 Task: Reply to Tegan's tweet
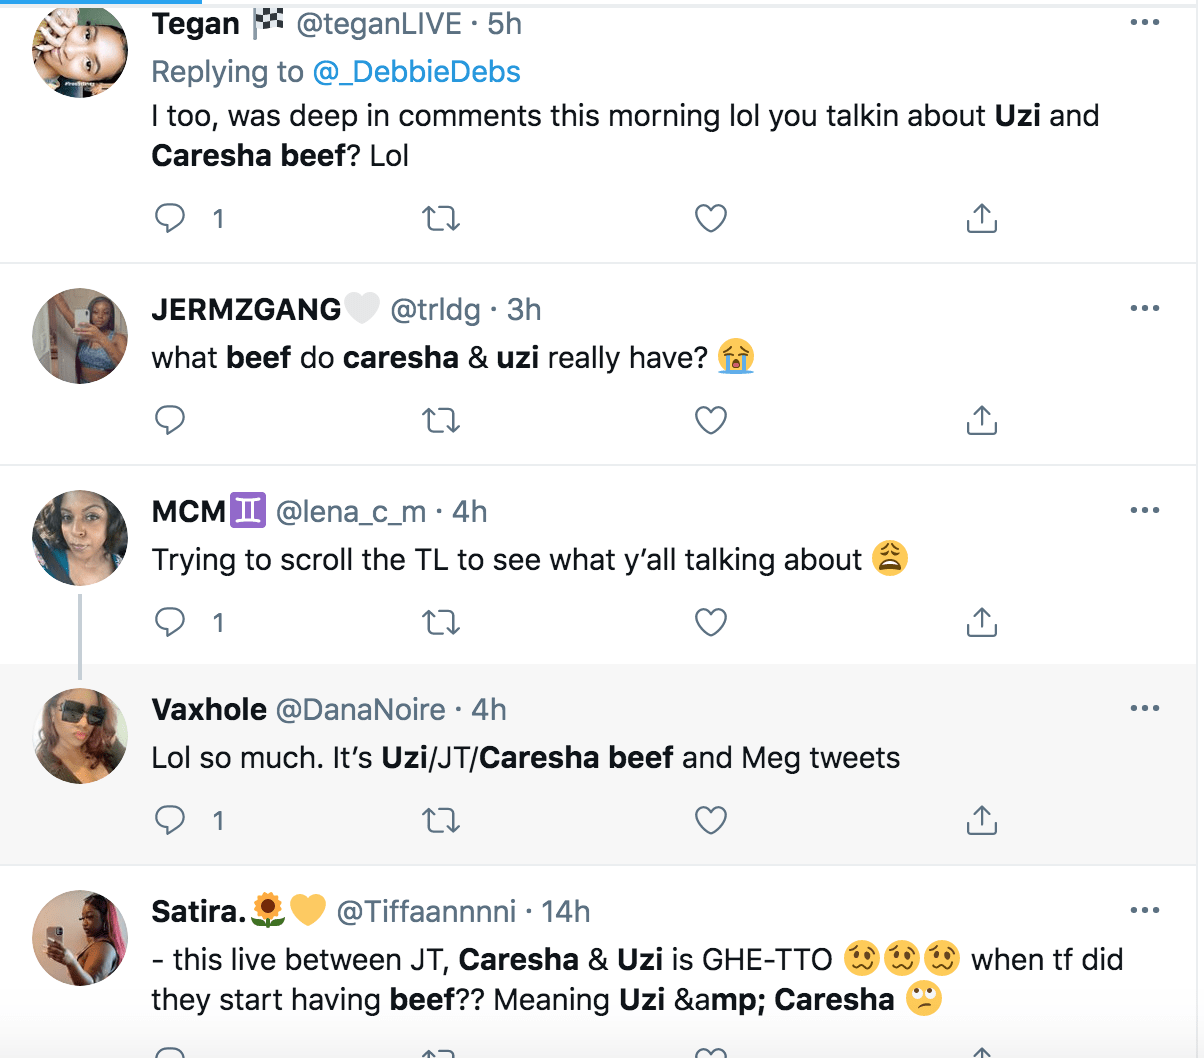[170, 218]
